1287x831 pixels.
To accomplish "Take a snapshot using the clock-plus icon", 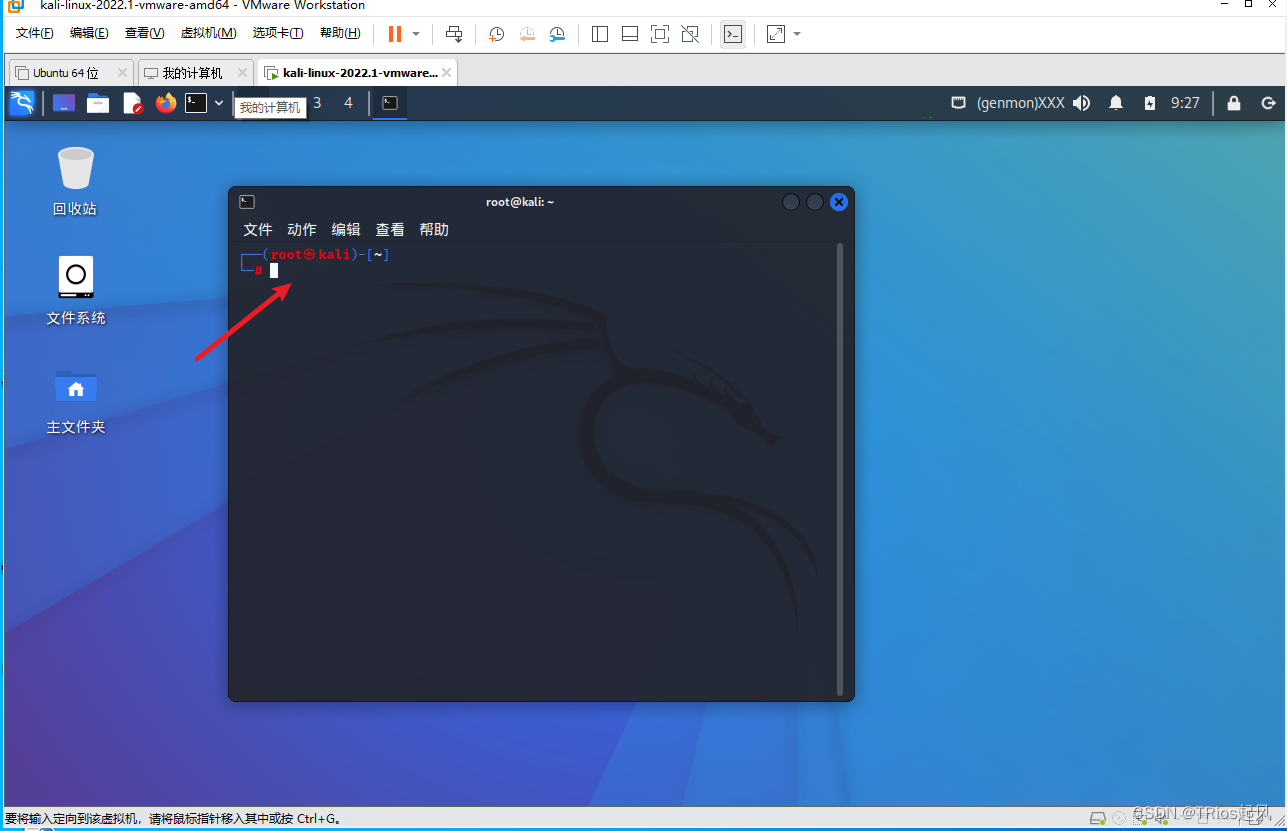I will 496,34.
